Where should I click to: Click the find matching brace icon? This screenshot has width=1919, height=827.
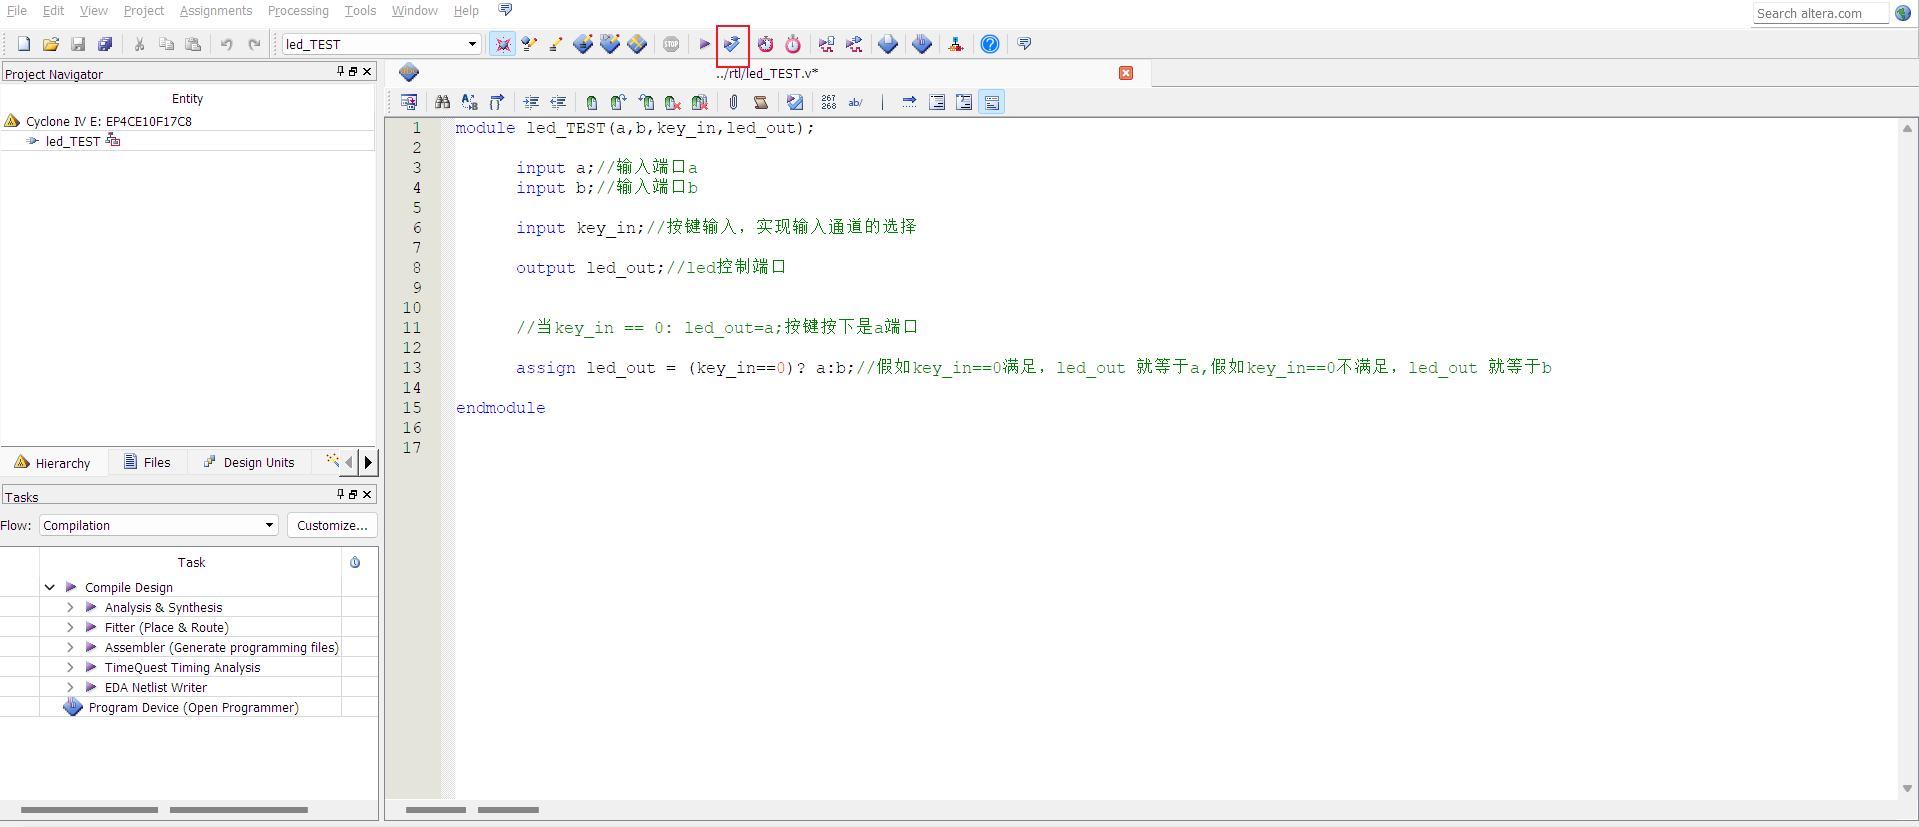pyautogui.click(x=497, y=102)
